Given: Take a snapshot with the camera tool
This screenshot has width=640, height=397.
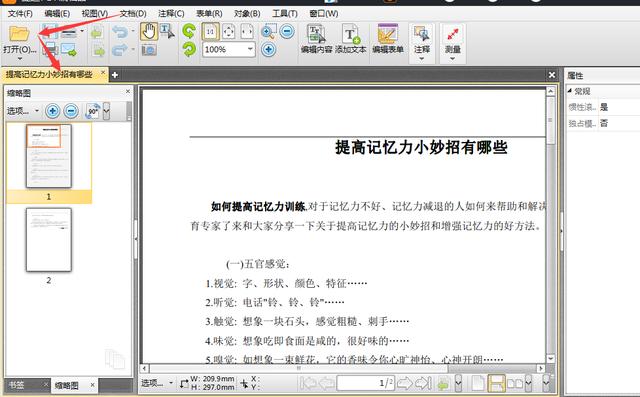Looking at the screenshot, I should coord(149,50).
